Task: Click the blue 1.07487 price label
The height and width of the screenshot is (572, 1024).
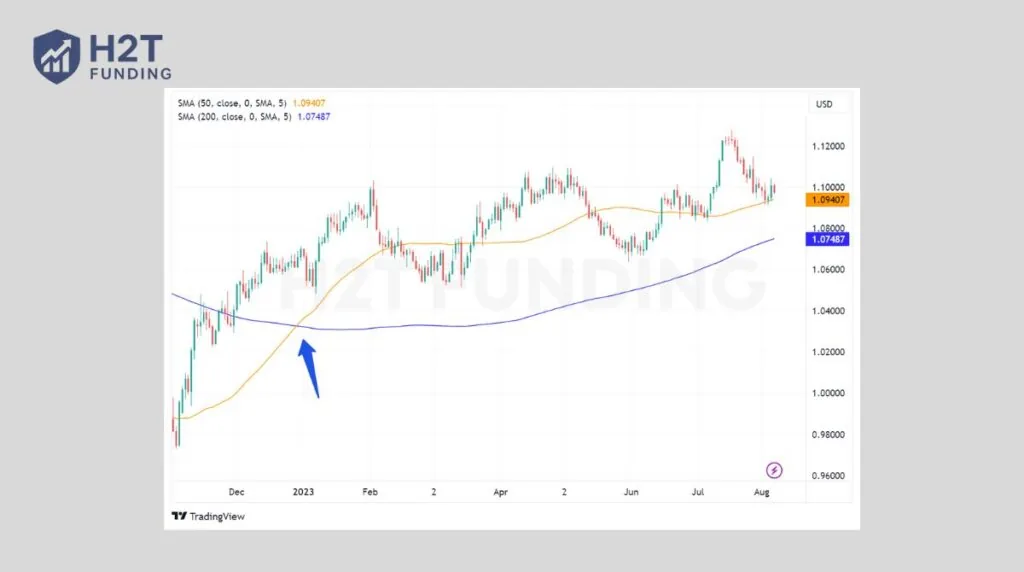Action: coord(827,240)
